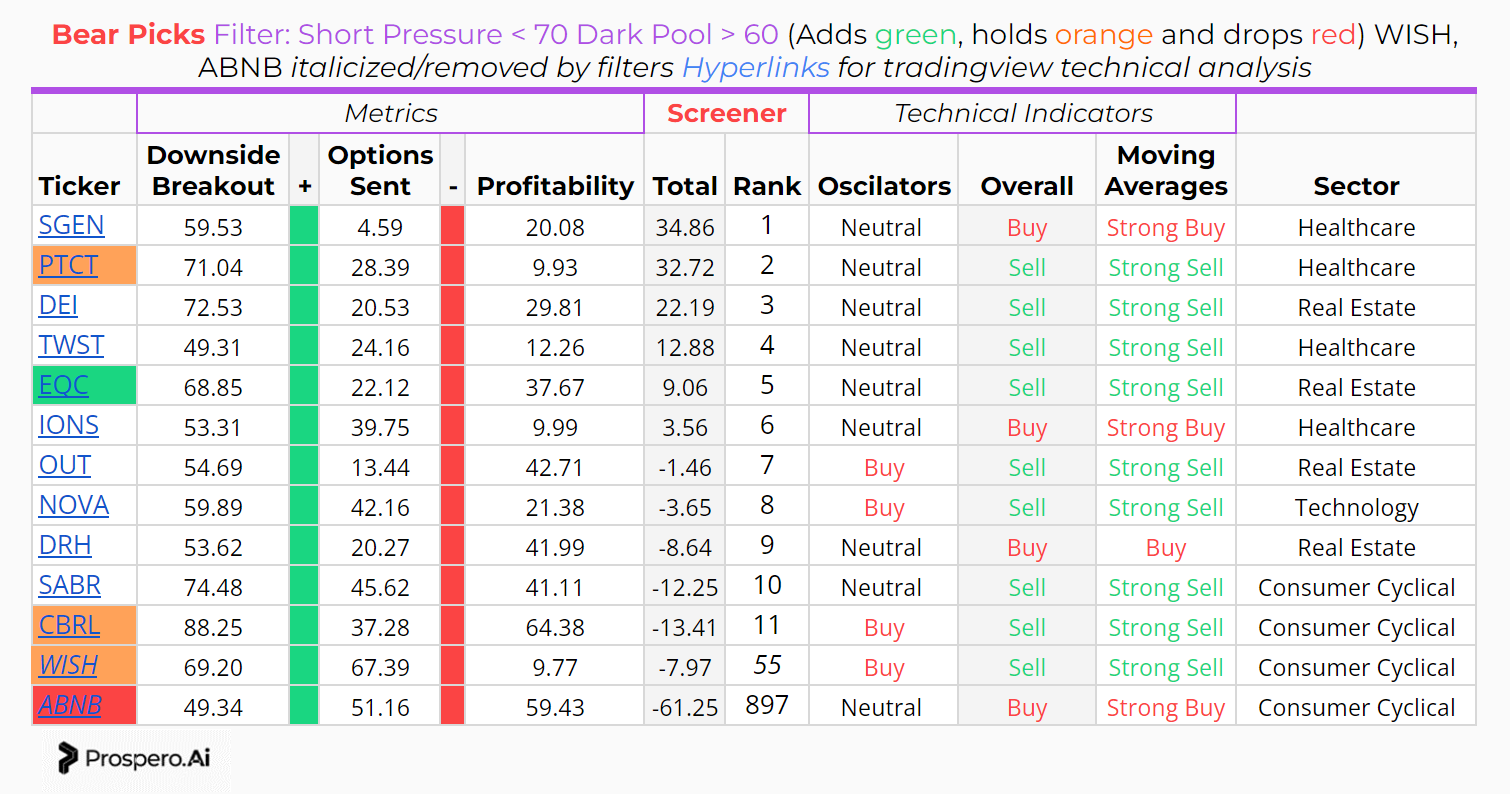1510x794 pixels.
Task: Click OUT oscillators Buy cell
Action: coord(884,467)
